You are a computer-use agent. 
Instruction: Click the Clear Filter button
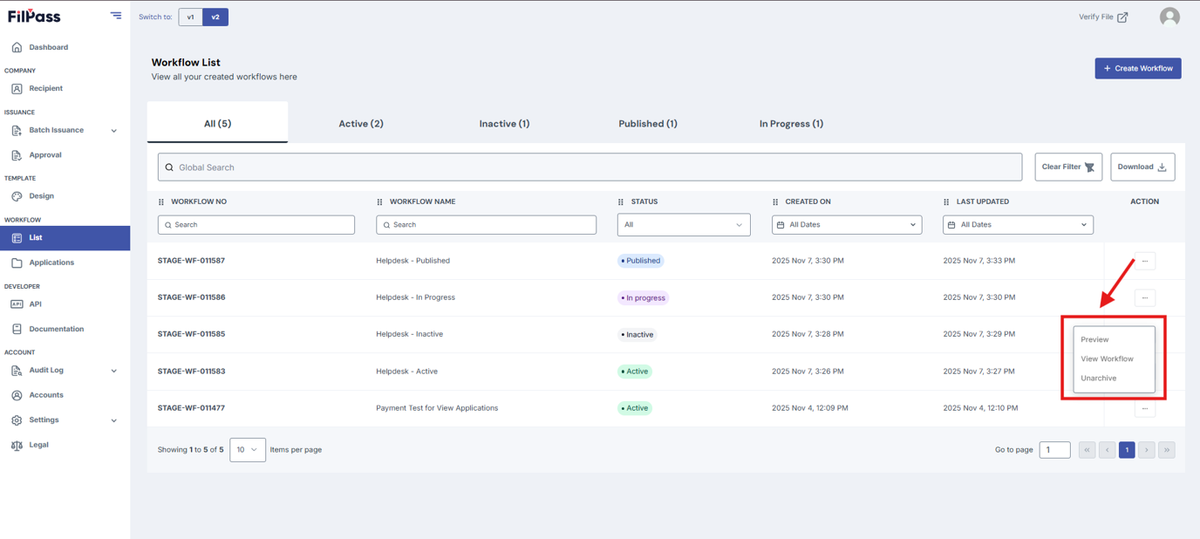(x=1068, y=167)
